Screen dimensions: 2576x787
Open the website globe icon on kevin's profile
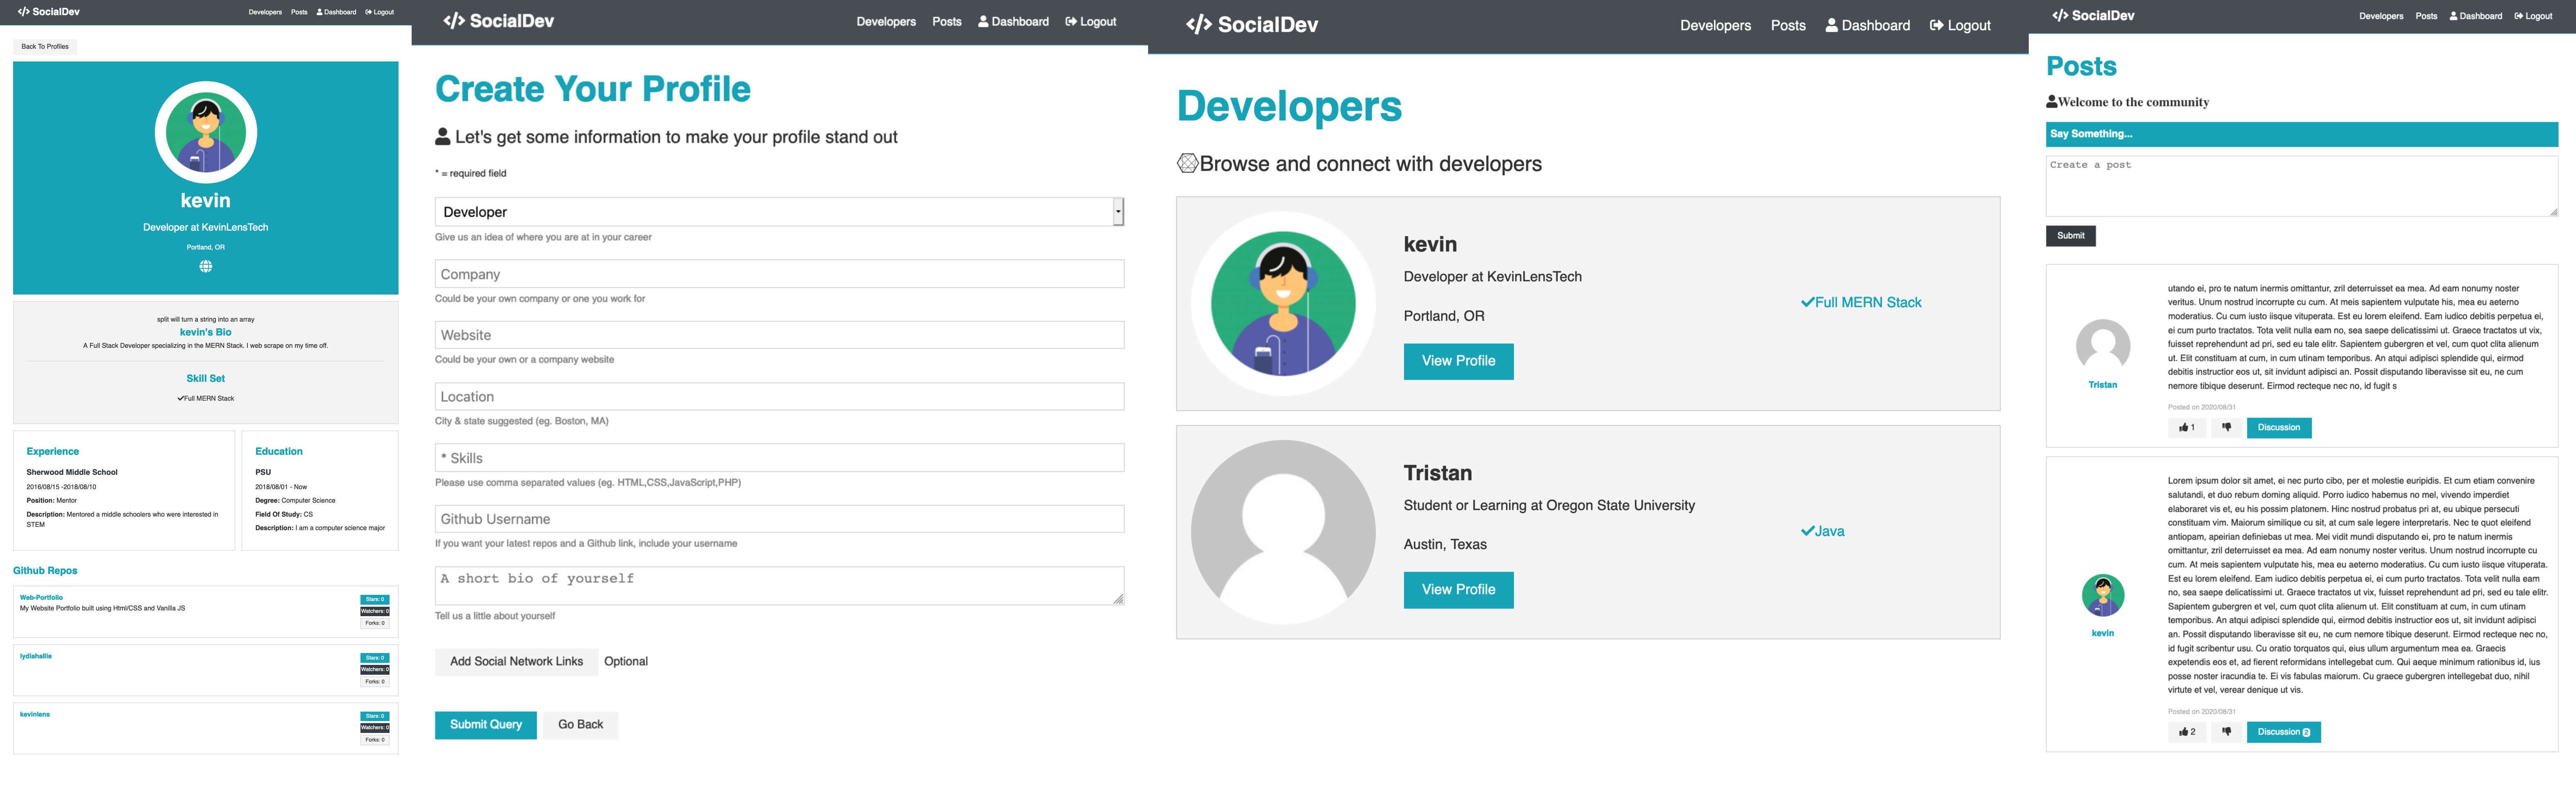pos(205,266)
